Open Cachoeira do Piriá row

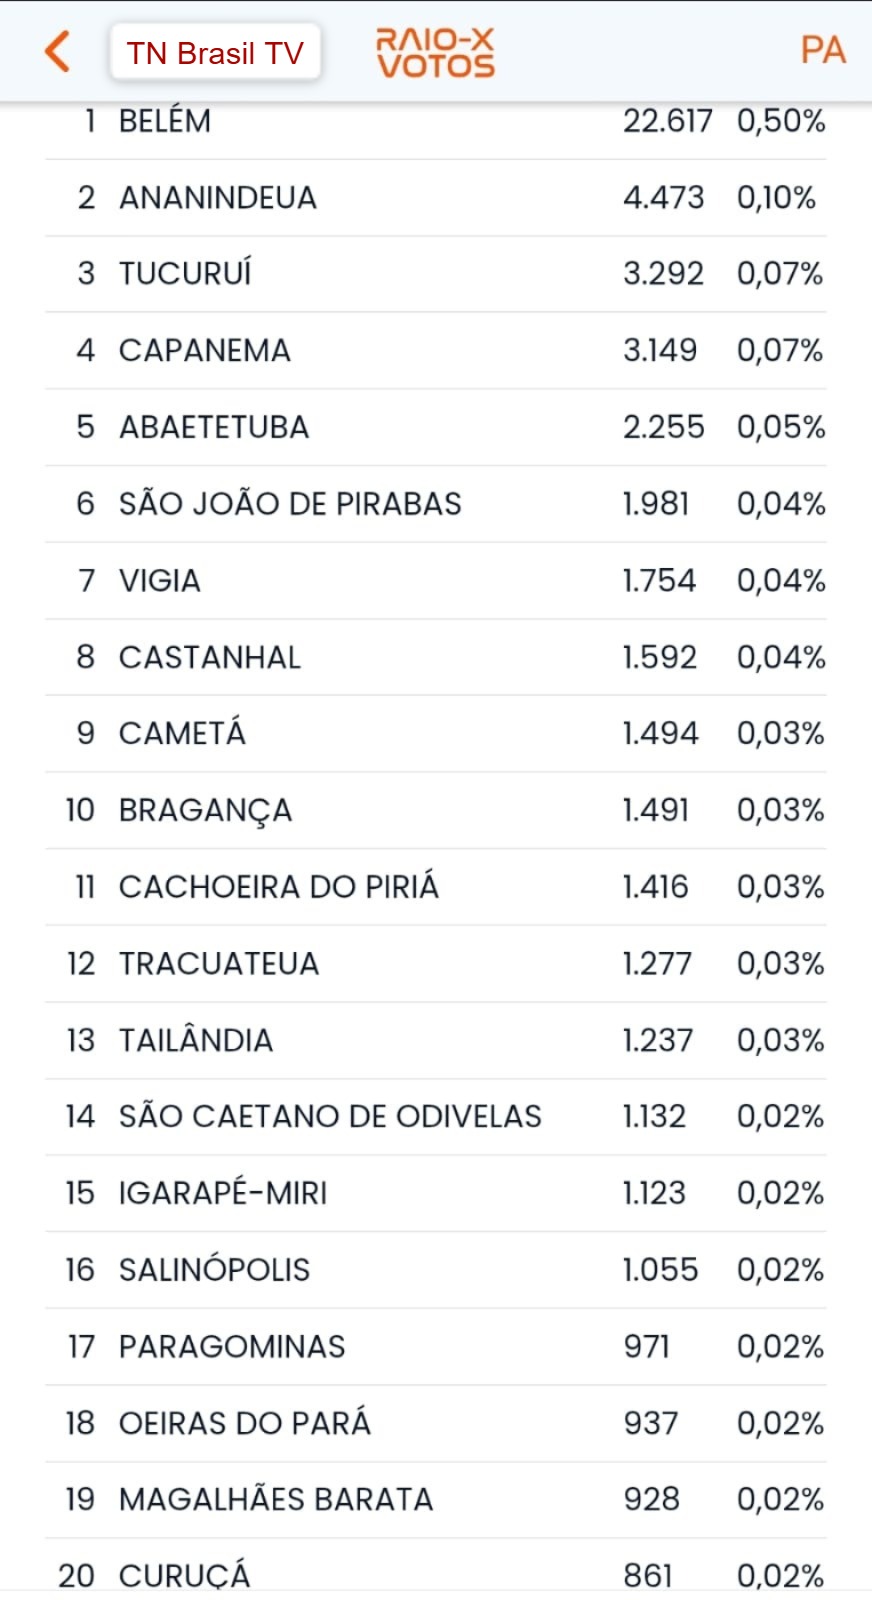pos(436,887)
